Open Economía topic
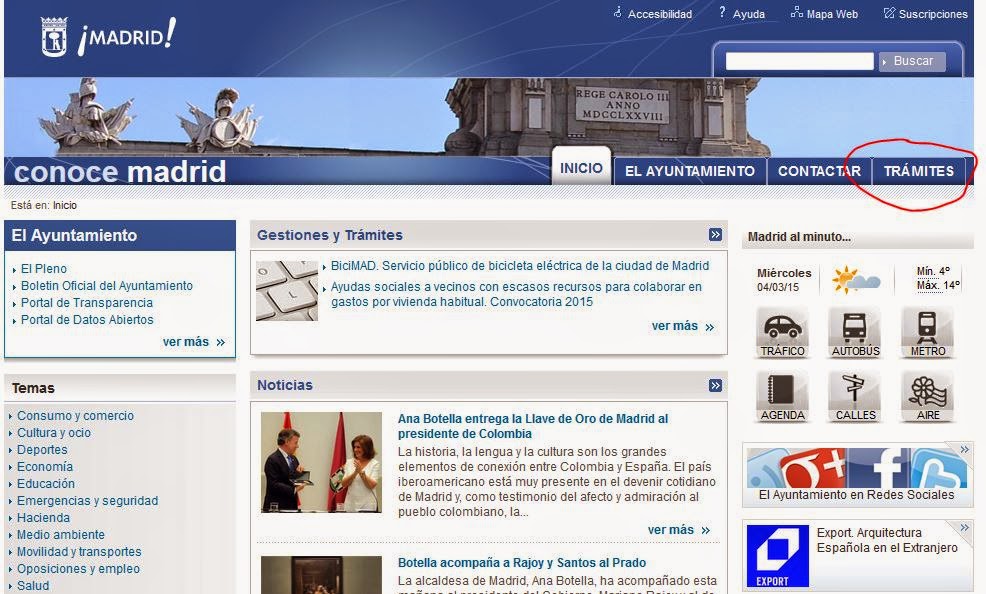 pos(45,466)
